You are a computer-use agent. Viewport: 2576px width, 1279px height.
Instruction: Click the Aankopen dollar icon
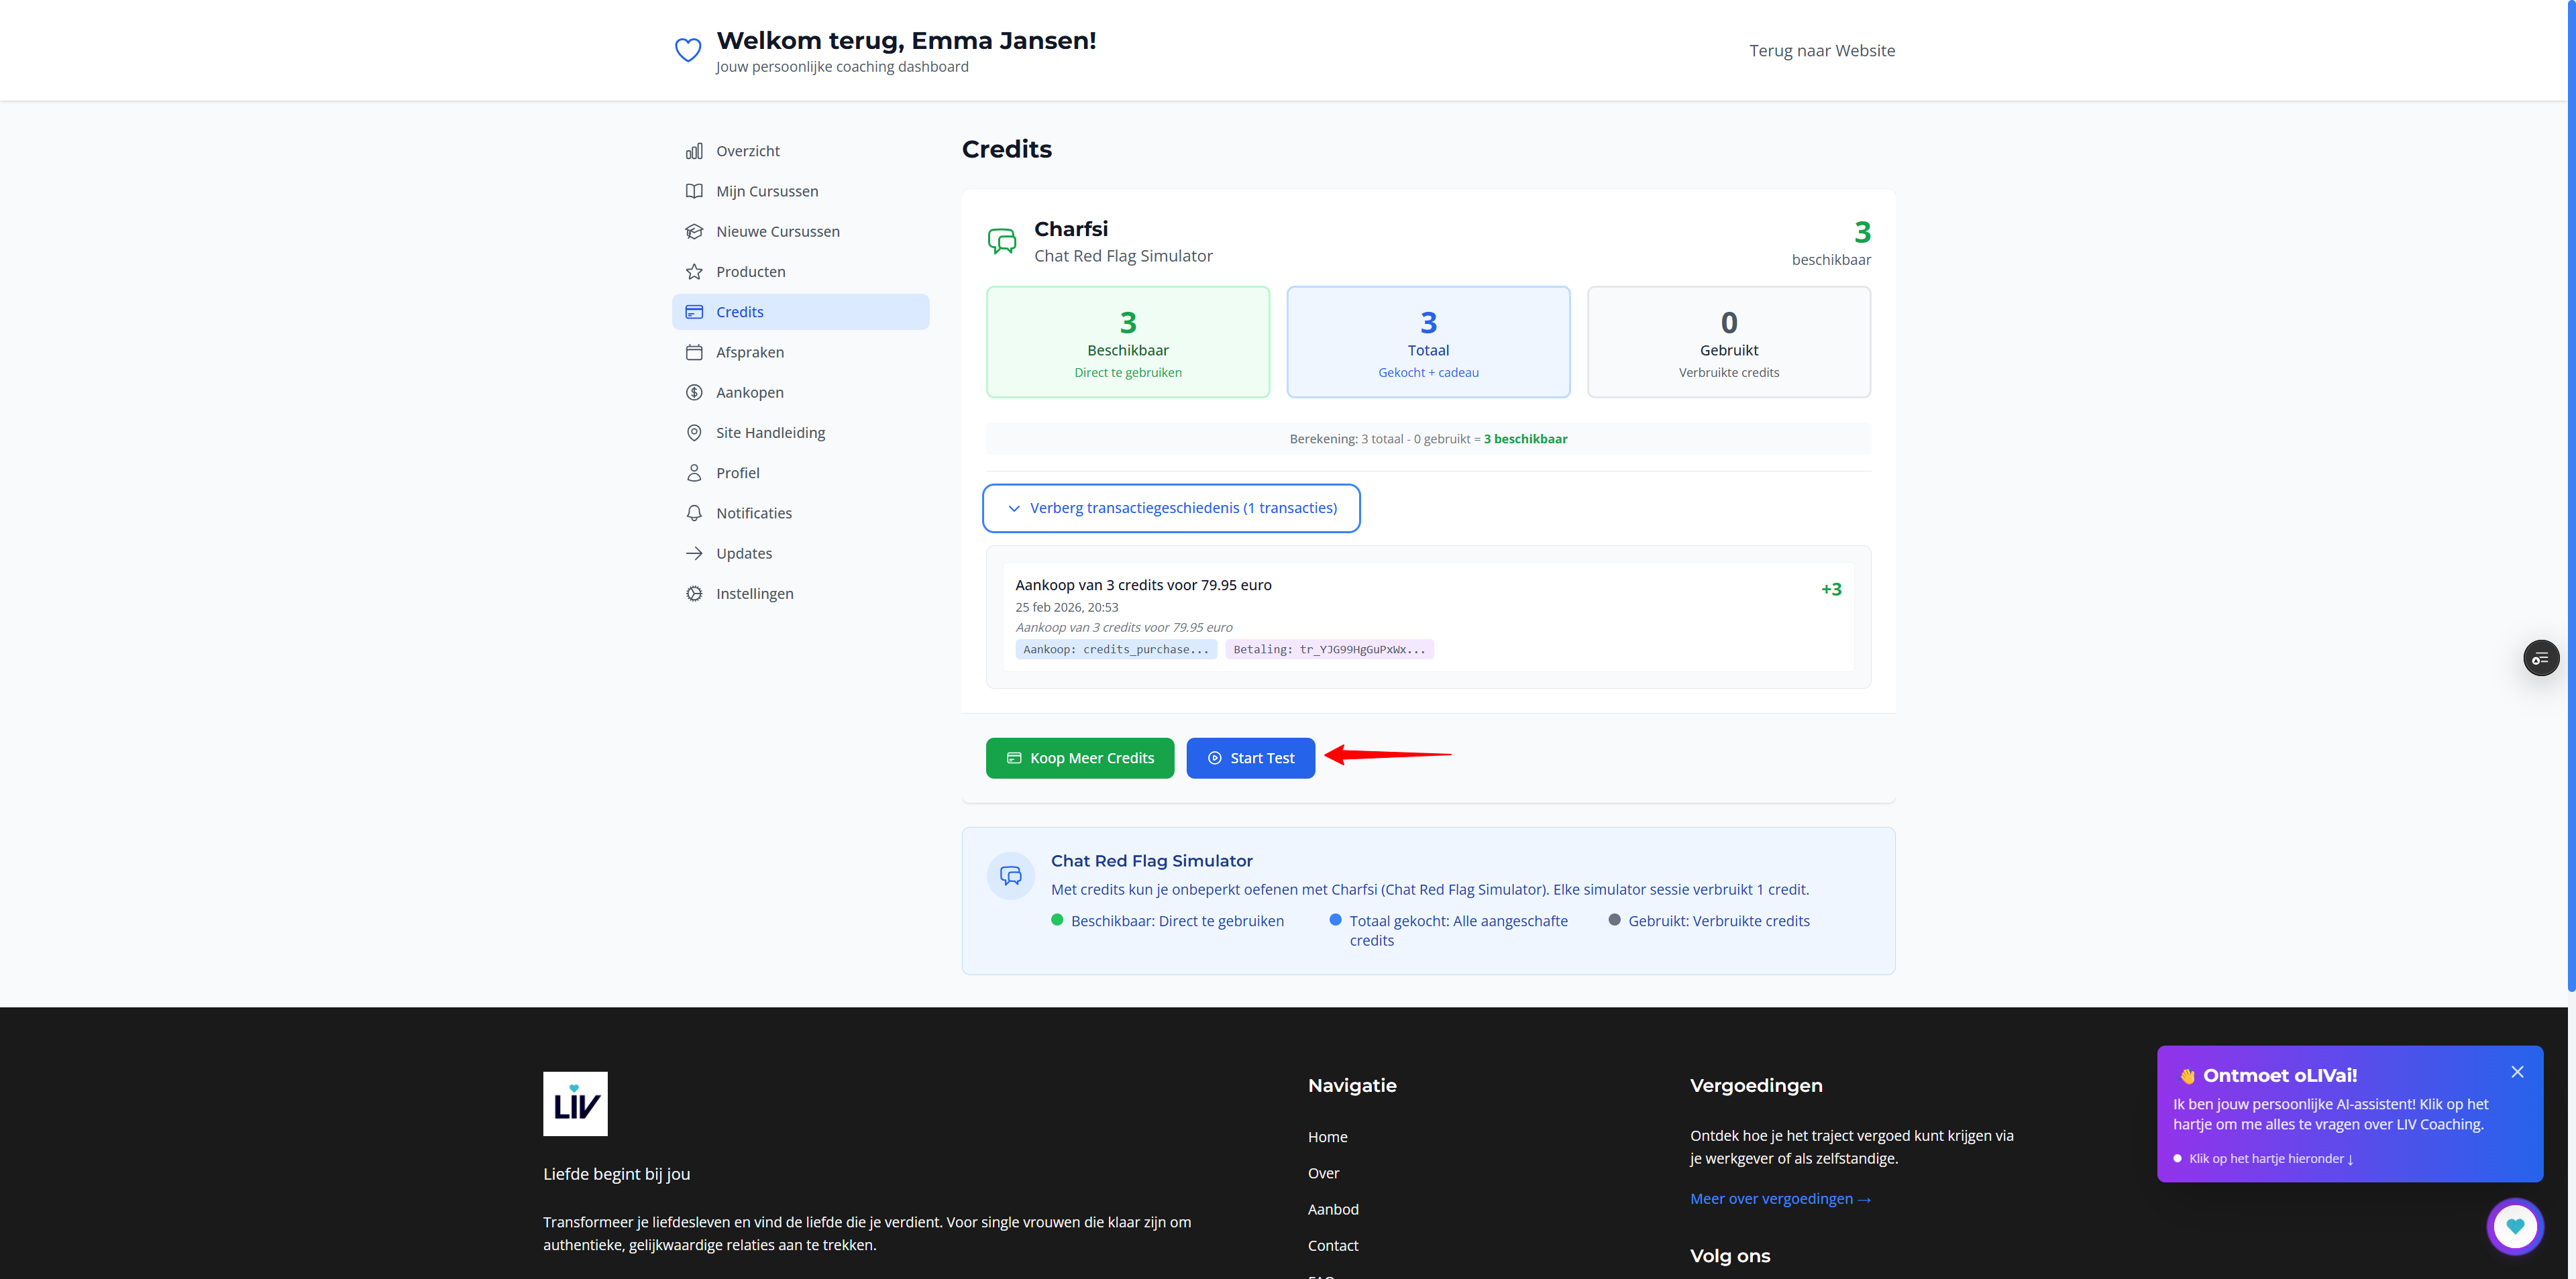tap(694, 392)
